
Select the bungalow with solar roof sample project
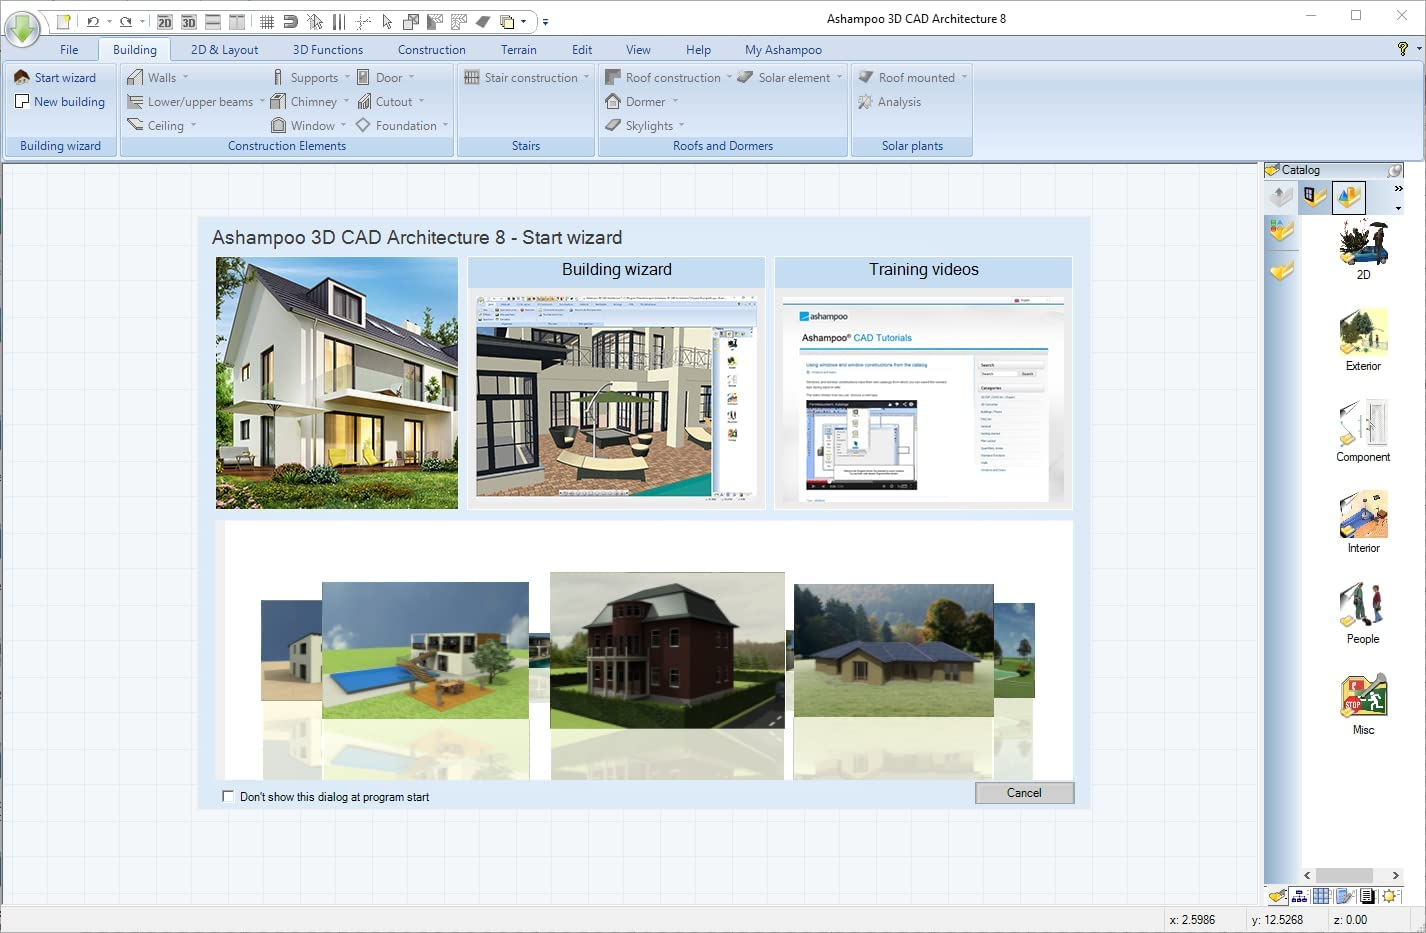(x=893, y=650)
